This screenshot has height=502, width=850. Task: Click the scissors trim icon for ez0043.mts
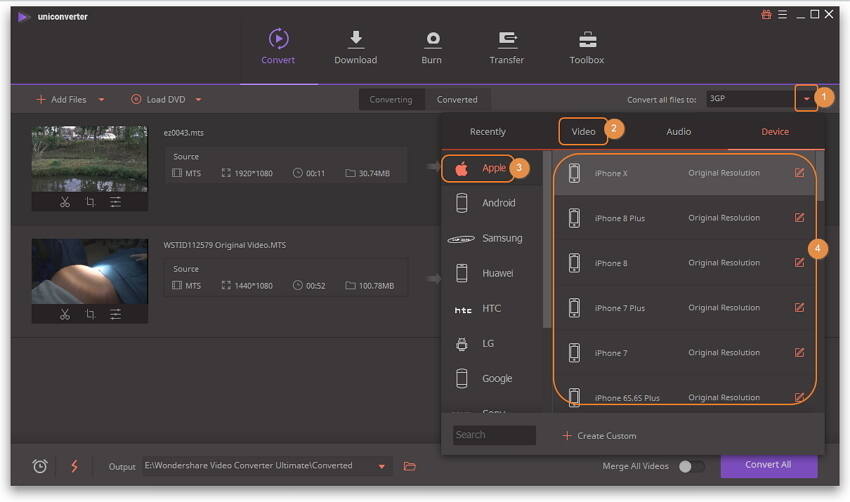(65, 202)
